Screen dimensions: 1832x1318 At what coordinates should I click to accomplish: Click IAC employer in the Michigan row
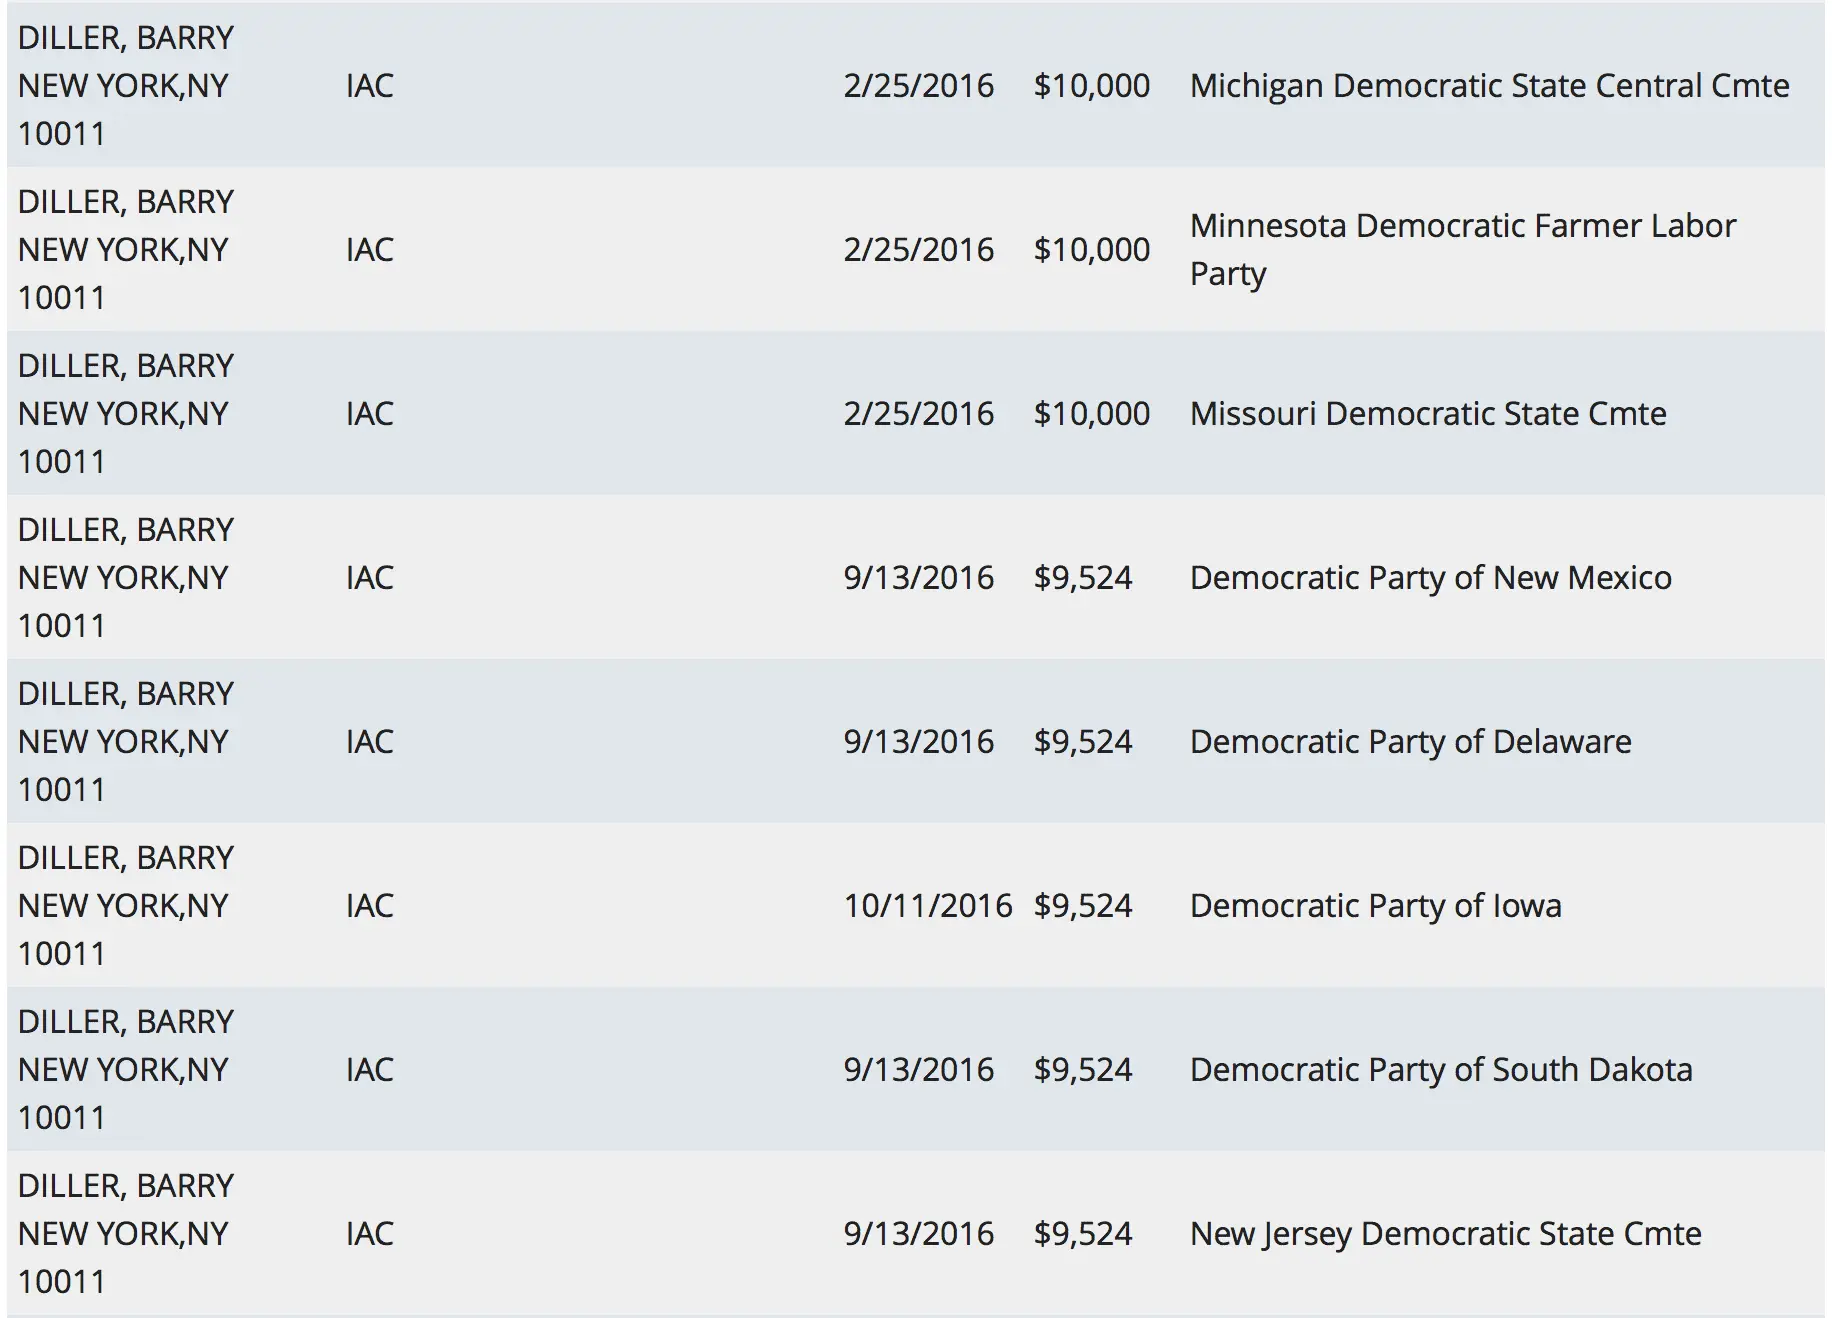369,86
